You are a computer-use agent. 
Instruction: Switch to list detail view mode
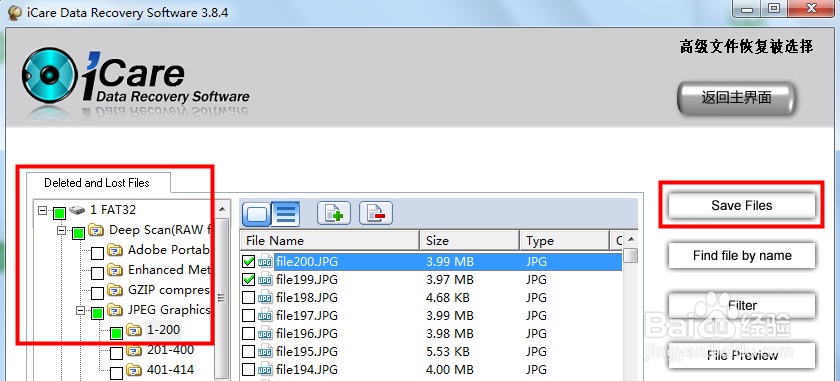point(286,214)
